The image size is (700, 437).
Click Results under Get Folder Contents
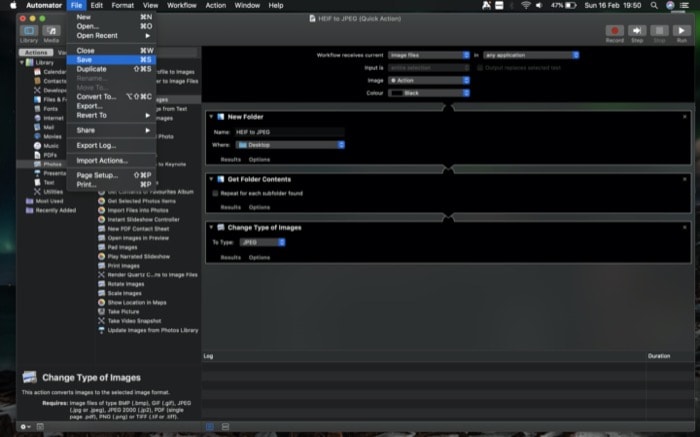coord(231,208)
